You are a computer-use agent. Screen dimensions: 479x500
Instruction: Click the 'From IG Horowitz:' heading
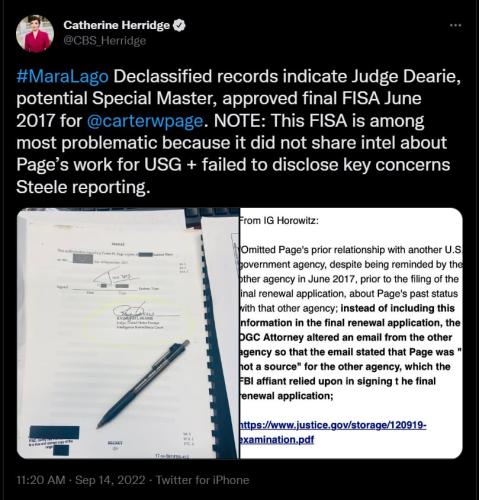[279, 221]
